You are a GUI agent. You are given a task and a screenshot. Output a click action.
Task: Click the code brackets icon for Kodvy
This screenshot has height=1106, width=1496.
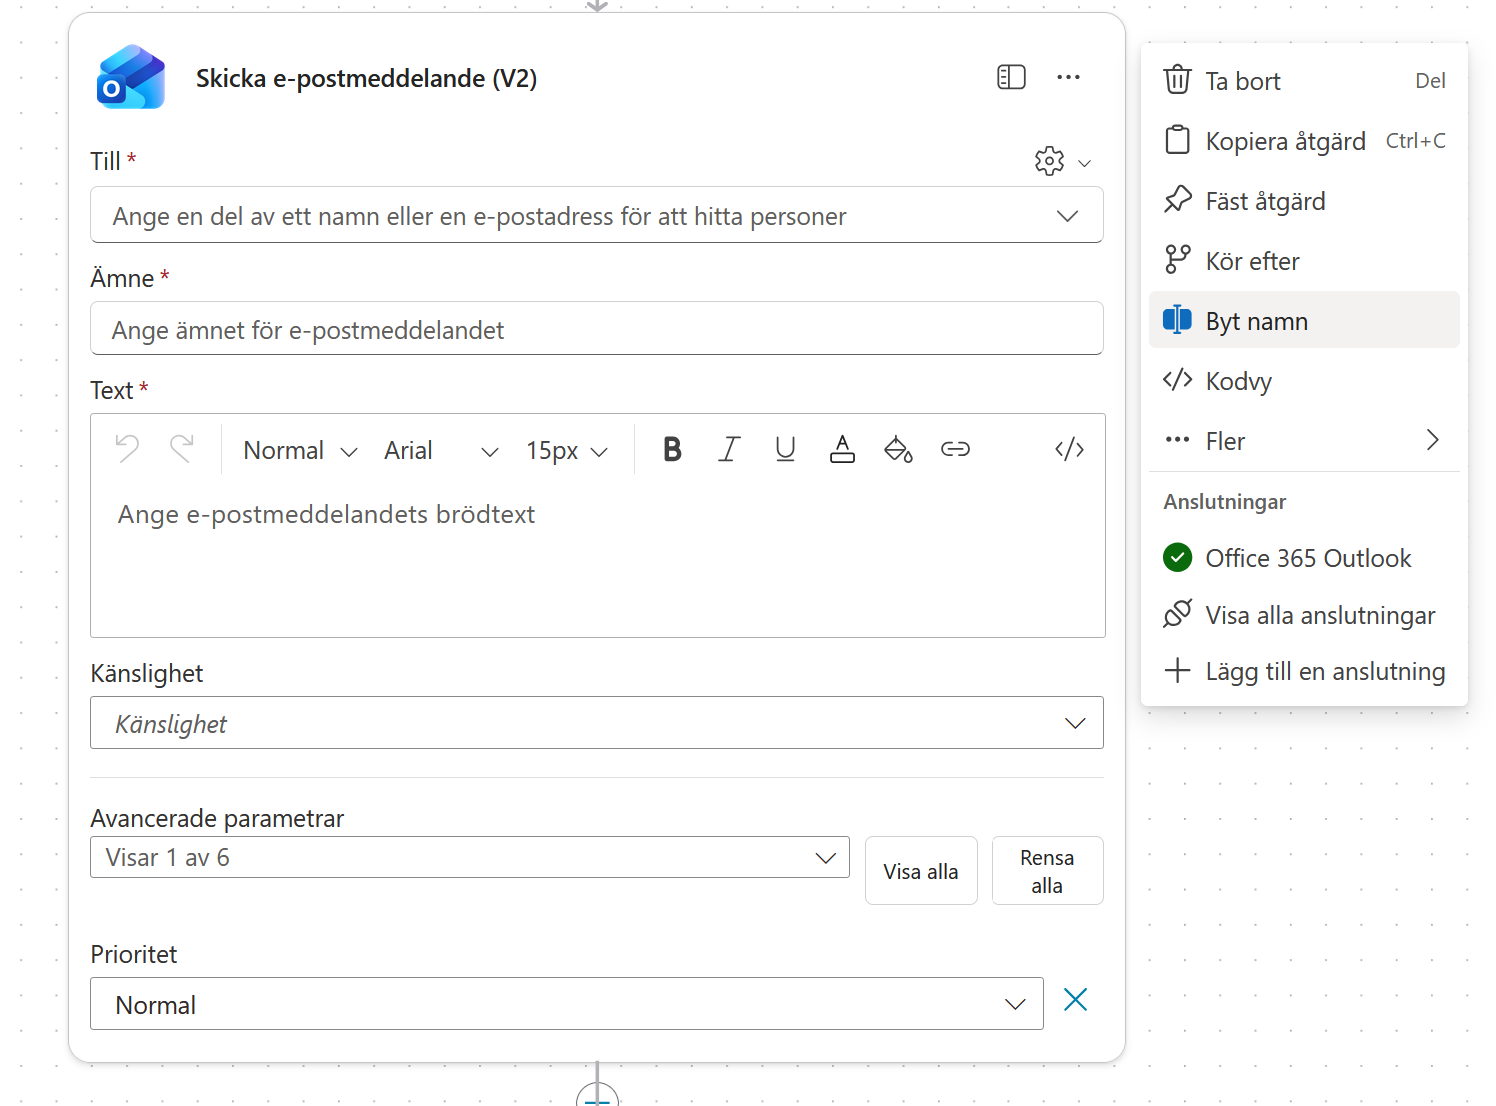[x=1177, y=380]
